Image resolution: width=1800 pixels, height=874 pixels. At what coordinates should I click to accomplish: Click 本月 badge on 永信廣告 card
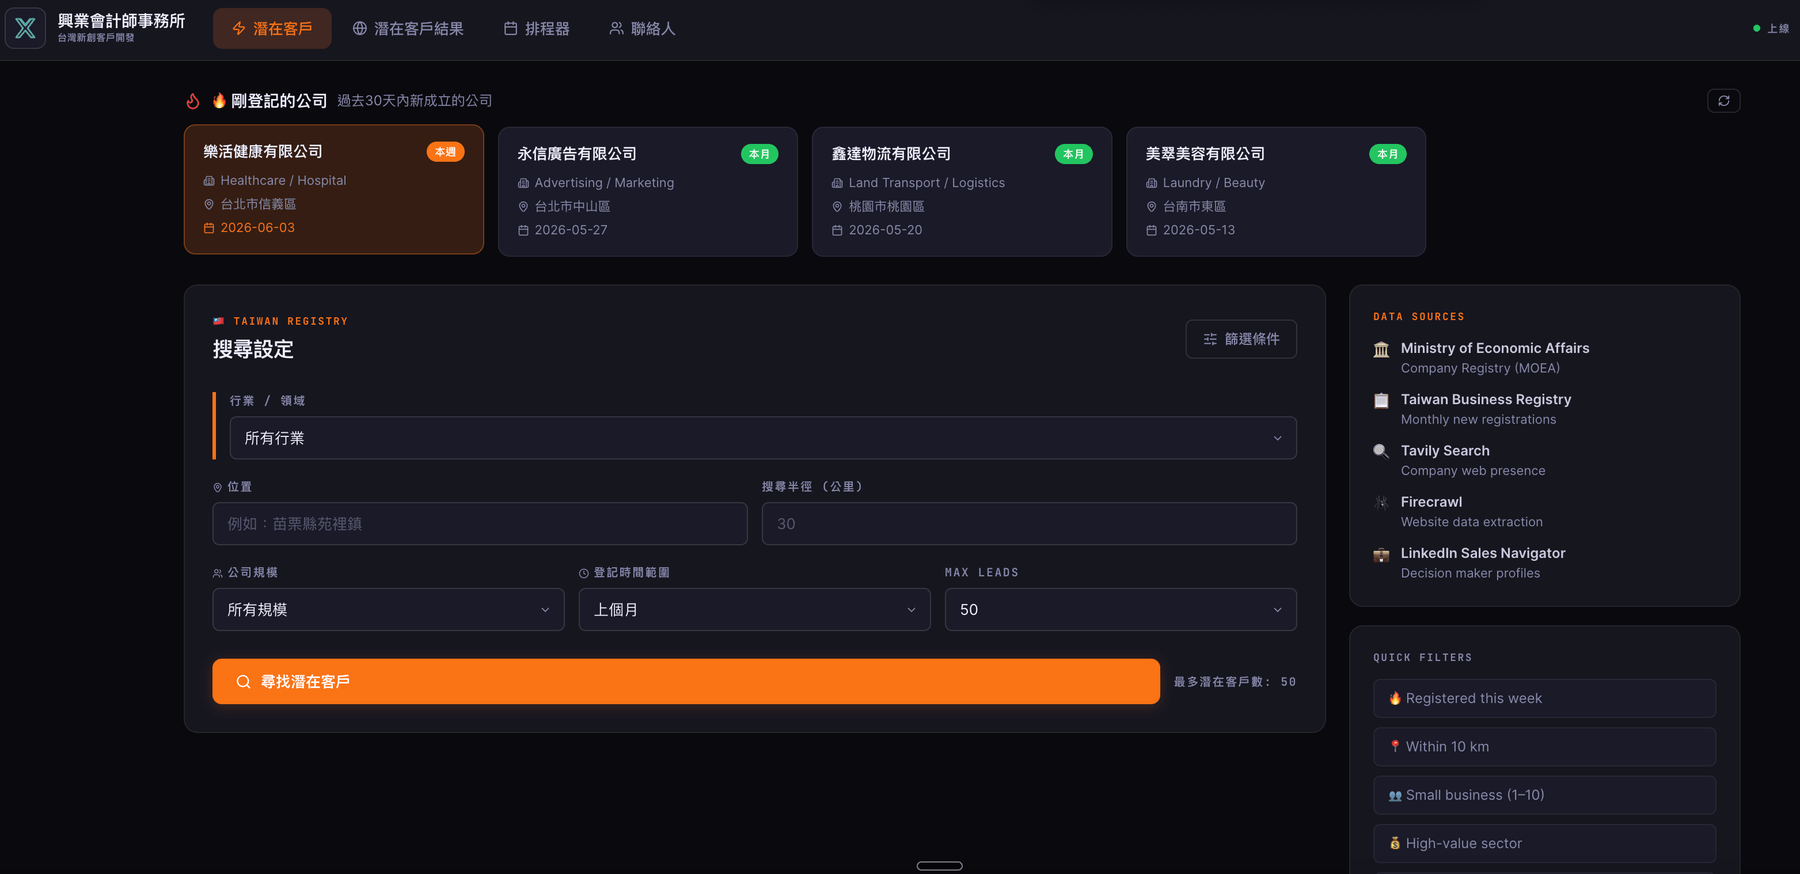click(760, 154)
